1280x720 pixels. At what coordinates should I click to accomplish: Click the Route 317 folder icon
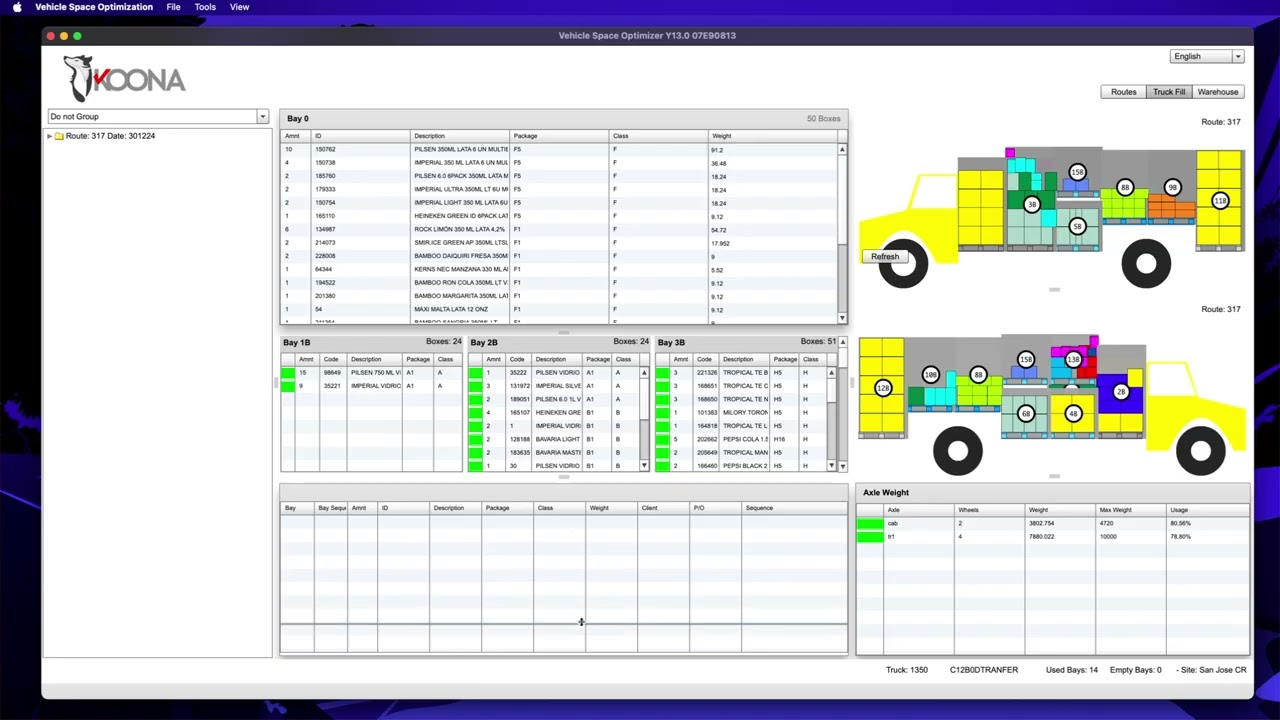(59, 136)
